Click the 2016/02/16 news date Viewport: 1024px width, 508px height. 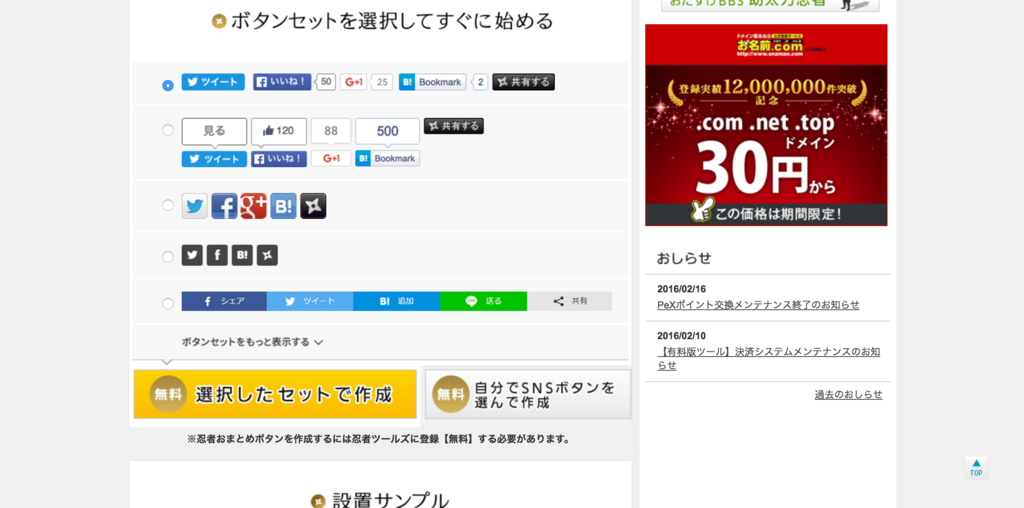point(681,289)
